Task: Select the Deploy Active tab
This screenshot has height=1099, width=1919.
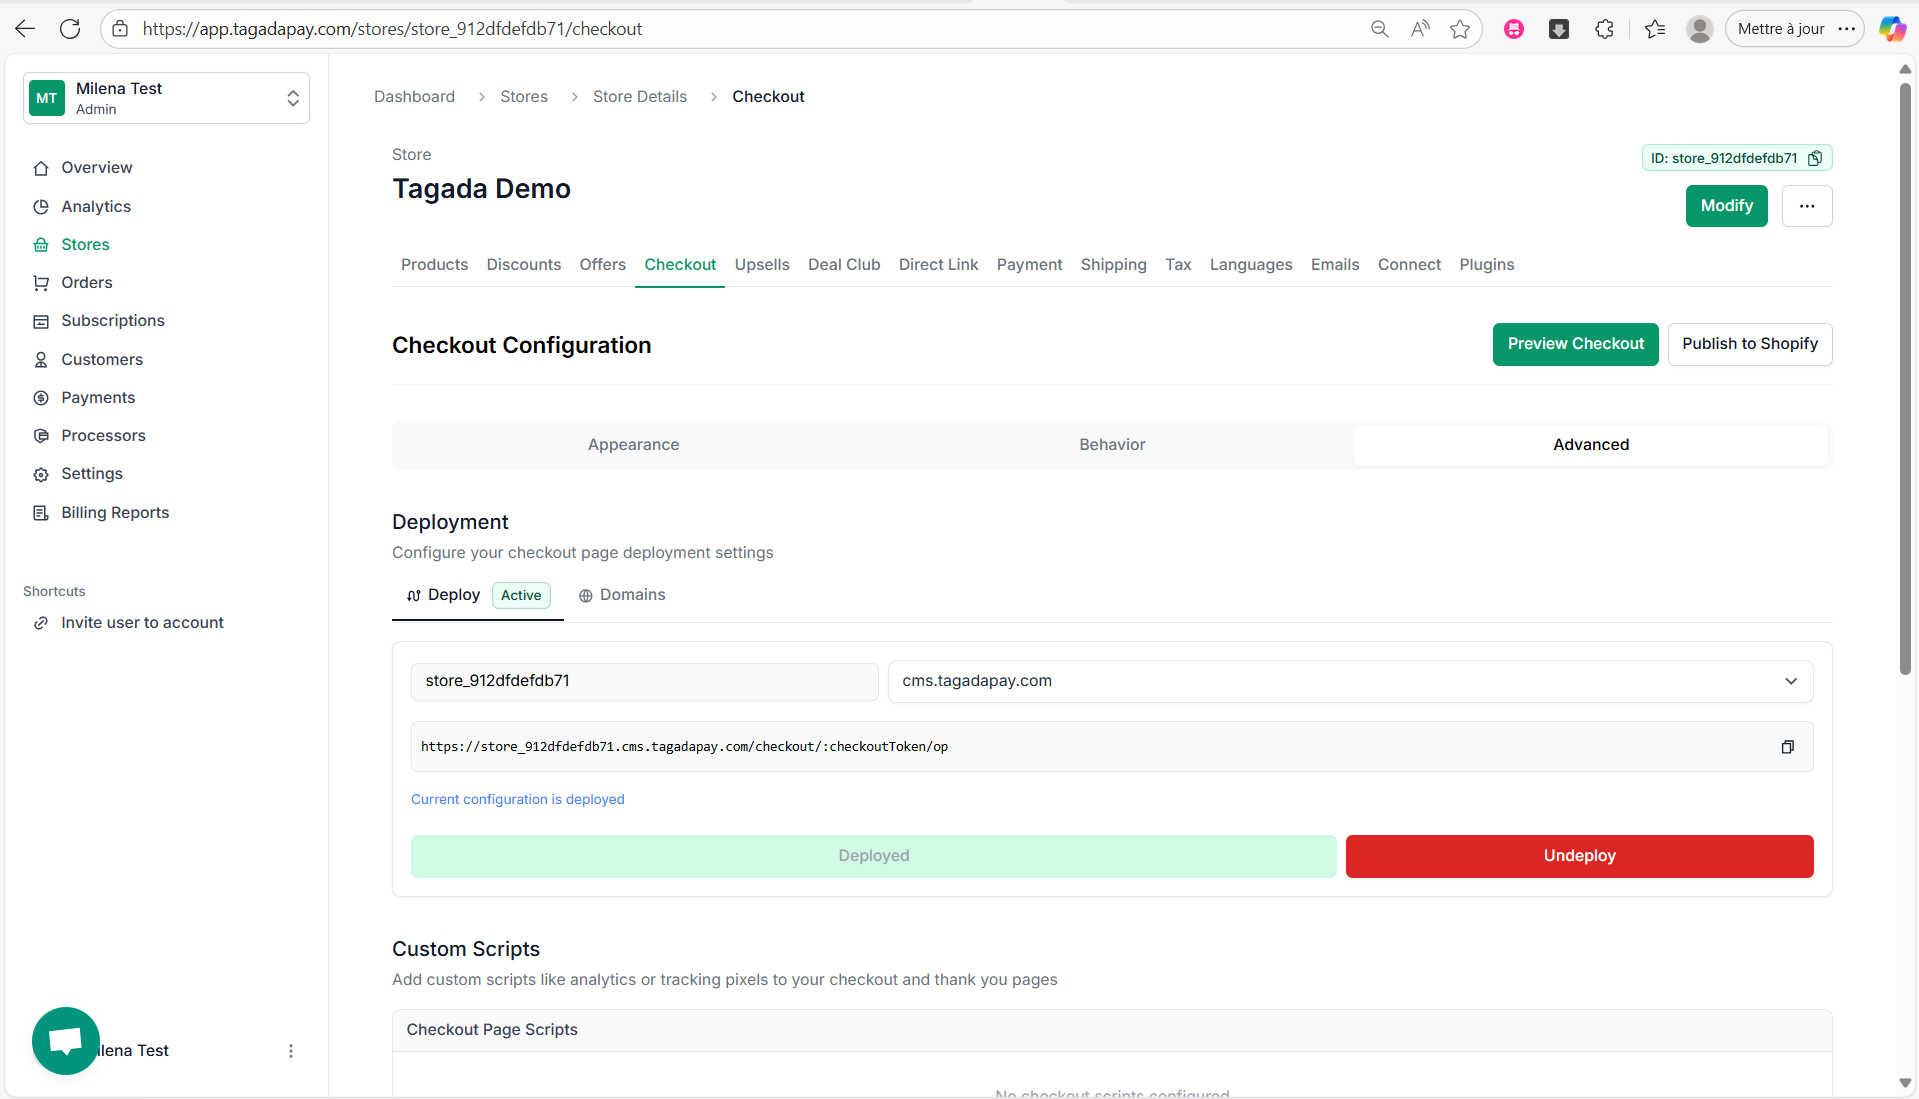Action: click(478, 595)
